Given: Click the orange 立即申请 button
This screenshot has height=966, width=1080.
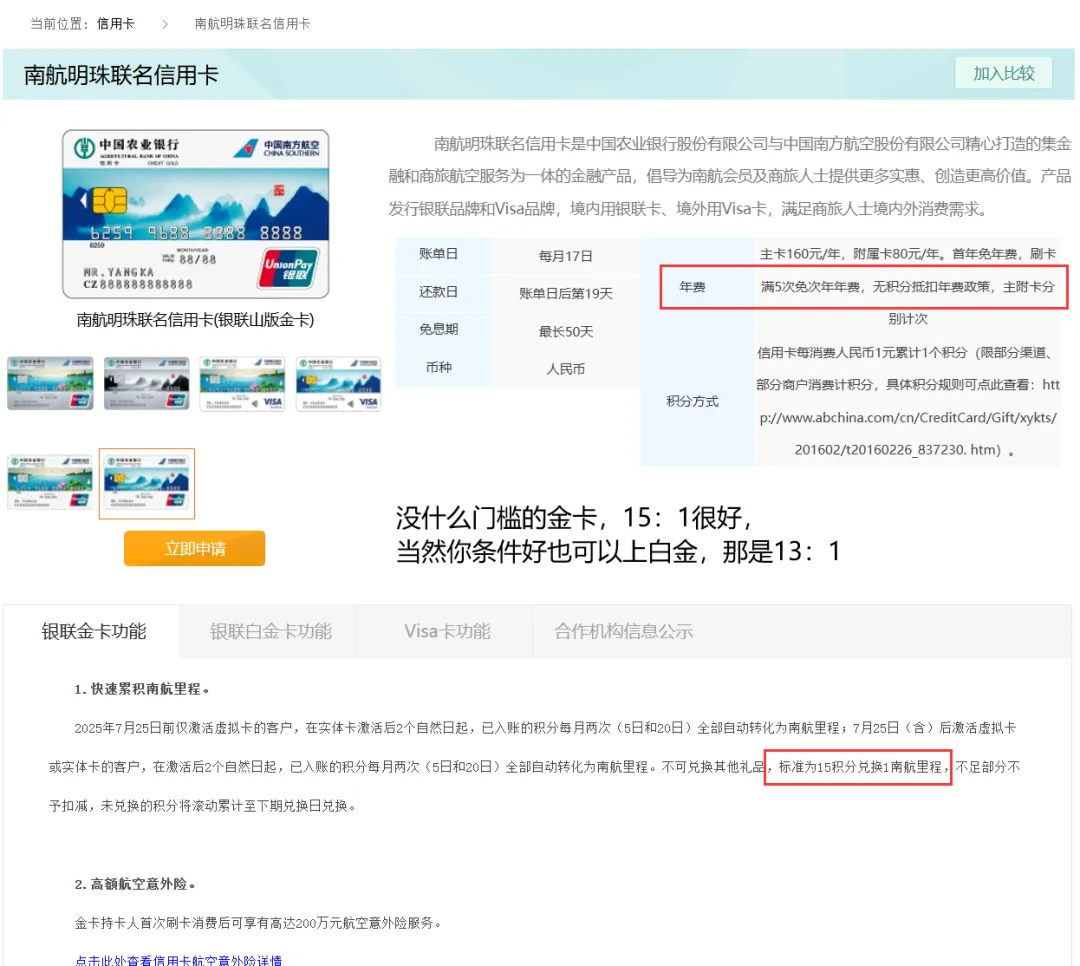Looking at the screenshot, I should coord(194,548).
